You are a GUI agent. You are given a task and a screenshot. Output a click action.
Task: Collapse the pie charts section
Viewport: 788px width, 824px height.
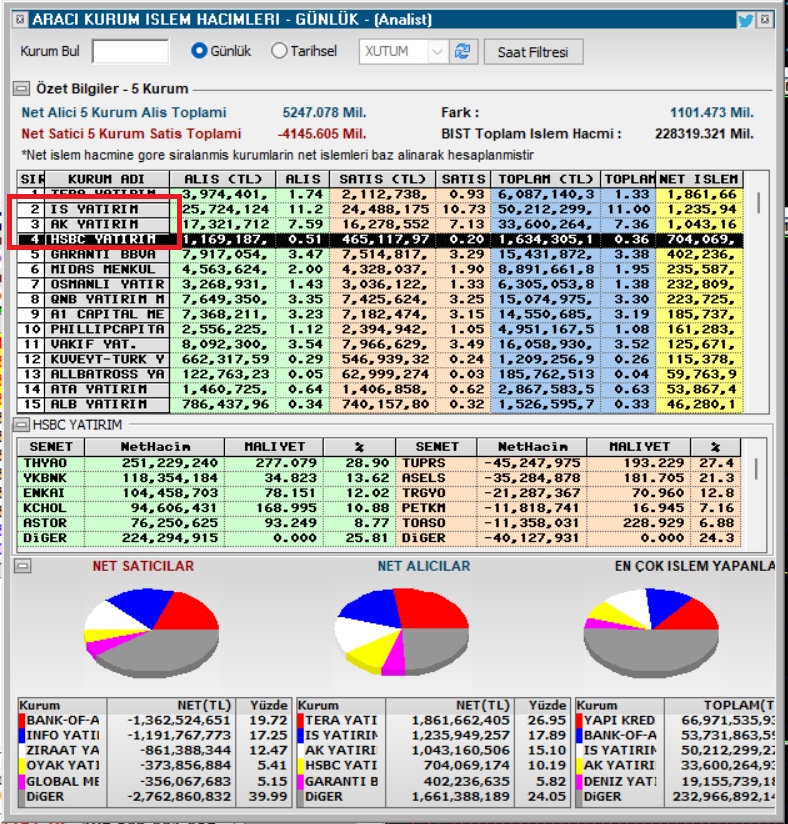point(22,566)
